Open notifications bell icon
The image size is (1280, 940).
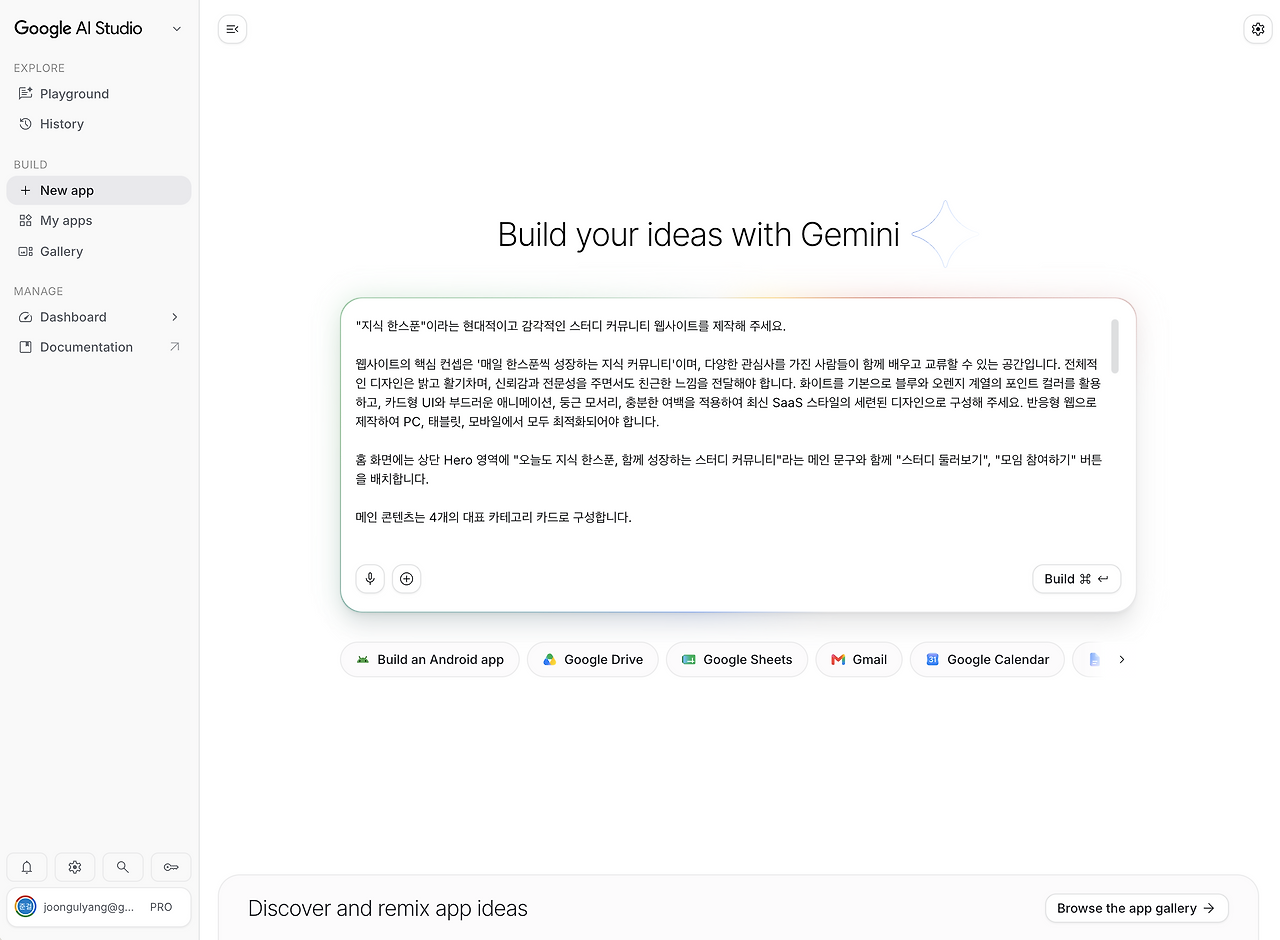click(27, 867)
